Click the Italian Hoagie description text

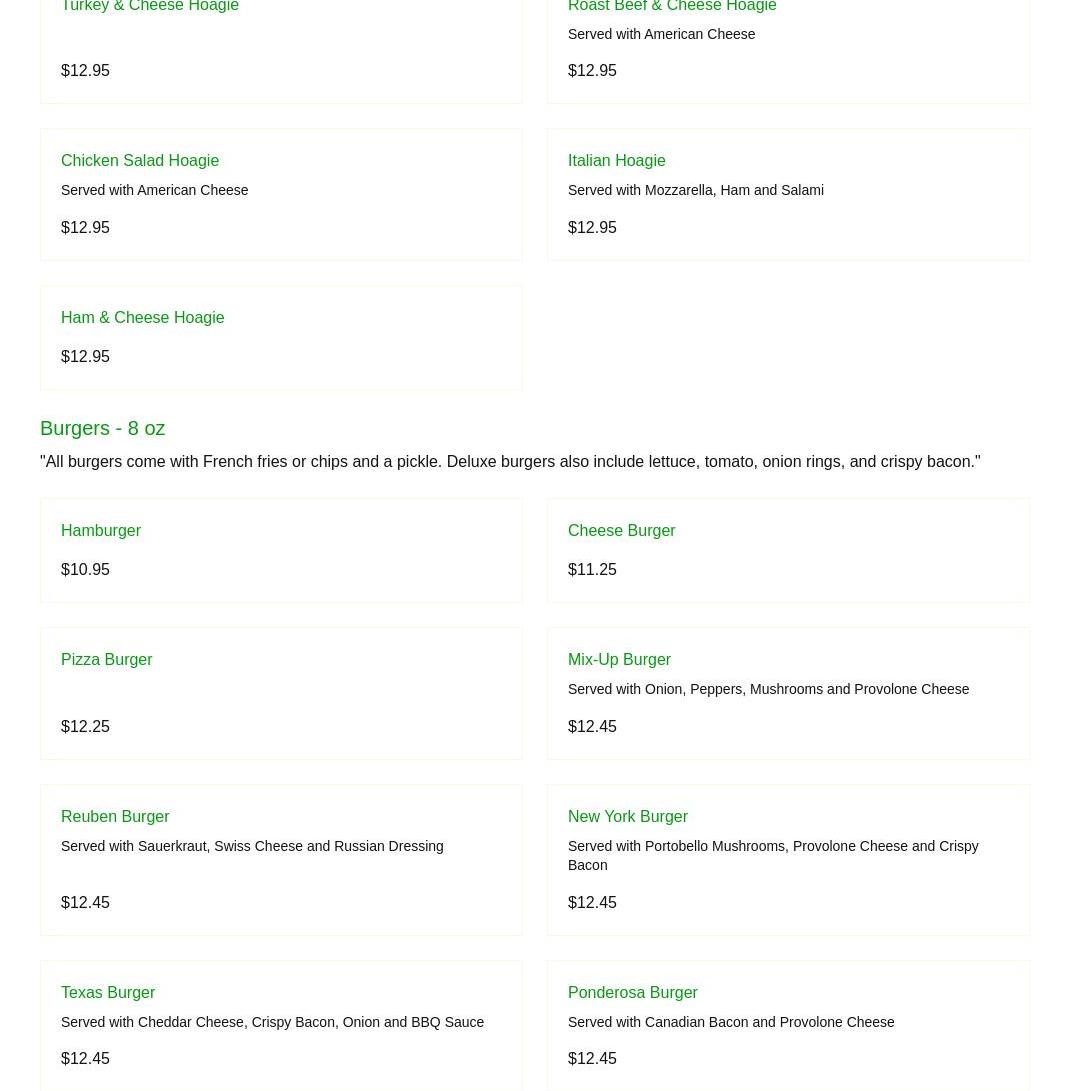coord(695,190)
